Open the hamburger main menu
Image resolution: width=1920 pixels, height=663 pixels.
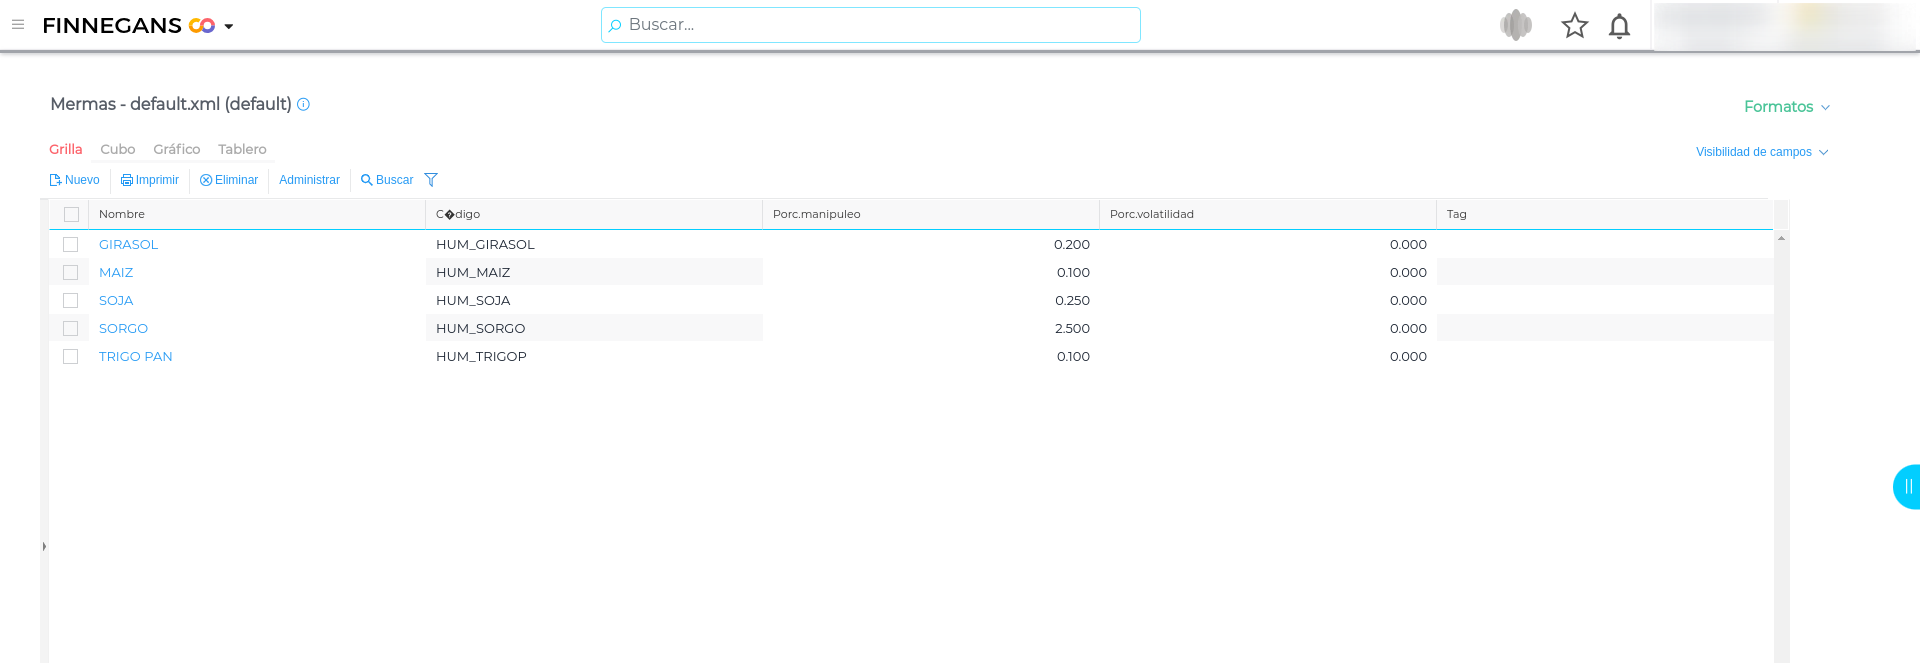tap(18, 25)
